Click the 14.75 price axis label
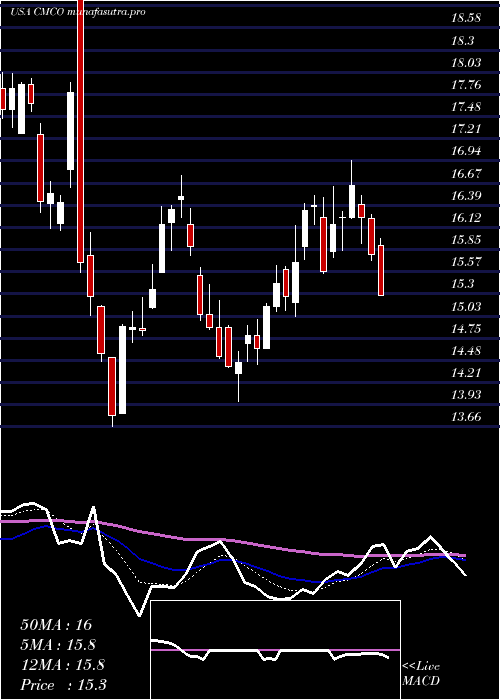 click(465, 329)
